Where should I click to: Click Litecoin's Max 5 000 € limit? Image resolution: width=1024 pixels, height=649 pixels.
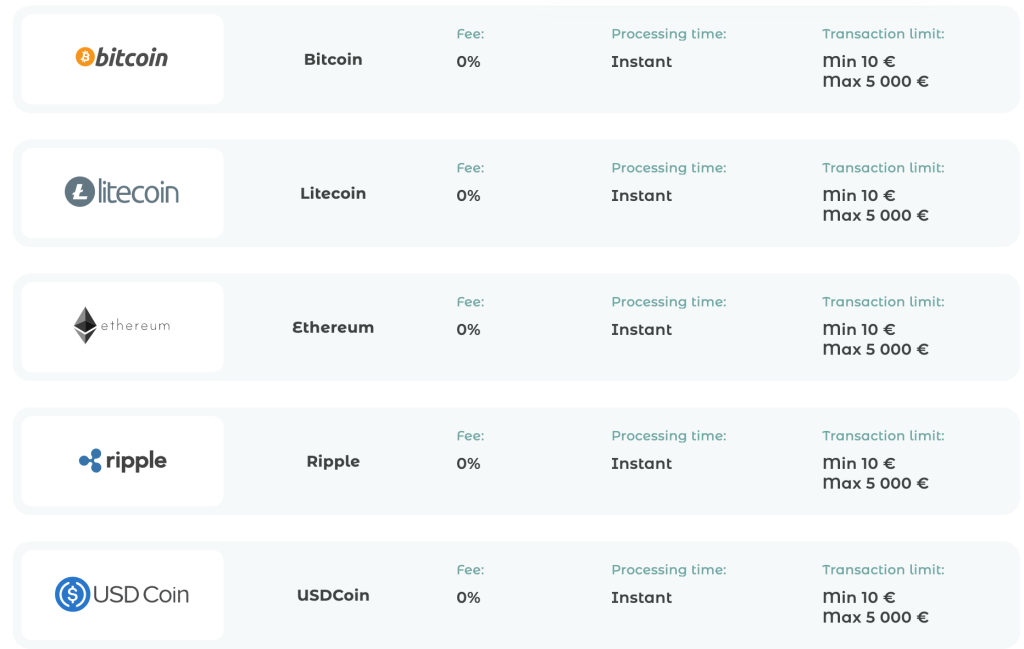click(876, 215)
